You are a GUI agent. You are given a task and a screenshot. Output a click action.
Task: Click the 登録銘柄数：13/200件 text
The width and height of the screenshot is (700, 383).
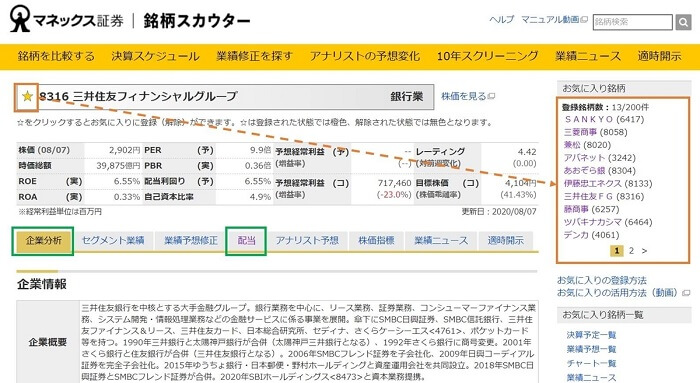click(605, 107)
